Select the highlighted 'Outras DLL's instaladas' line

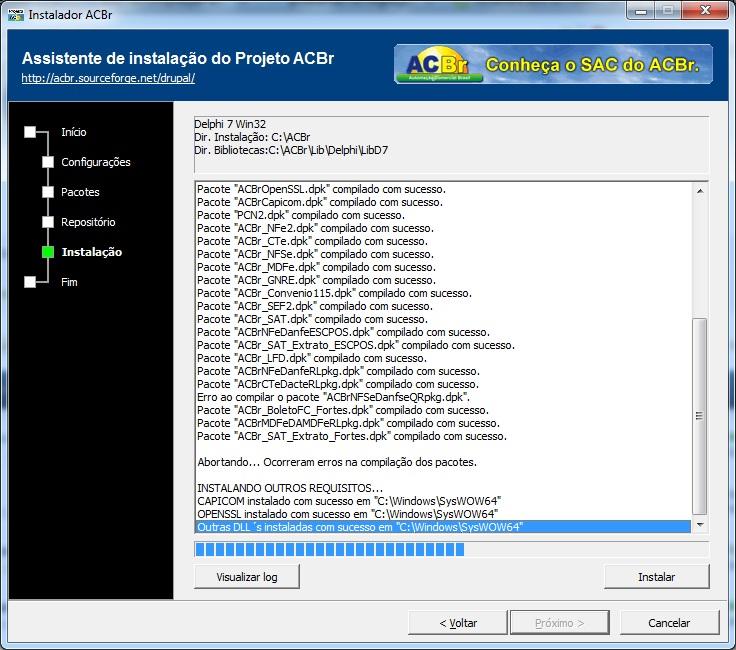[x=443, y=527]
